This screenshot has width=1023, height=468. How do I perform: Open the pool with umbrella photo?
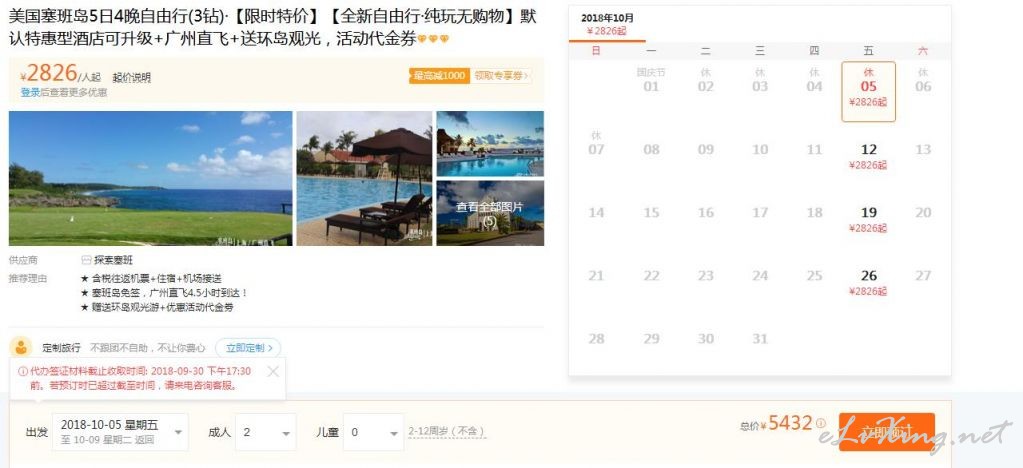click(364, 178)
